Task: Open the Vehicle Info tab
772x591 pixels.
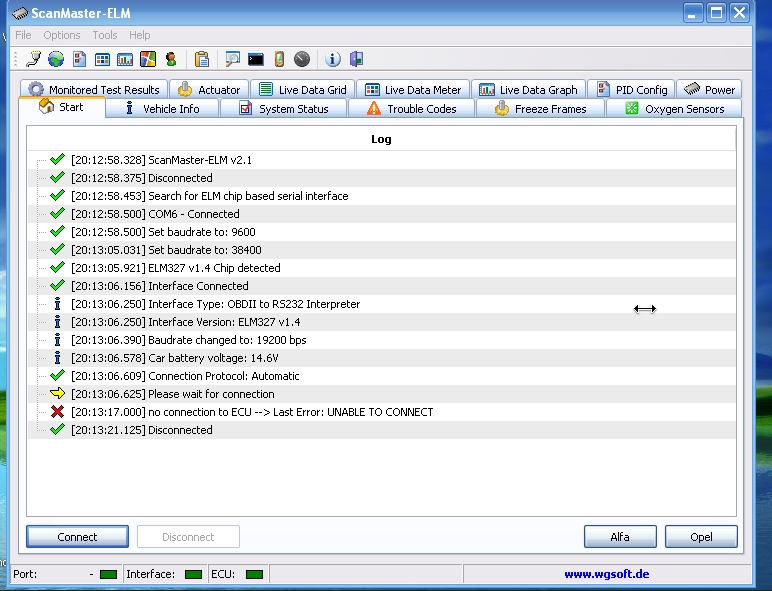Action: 162,108
